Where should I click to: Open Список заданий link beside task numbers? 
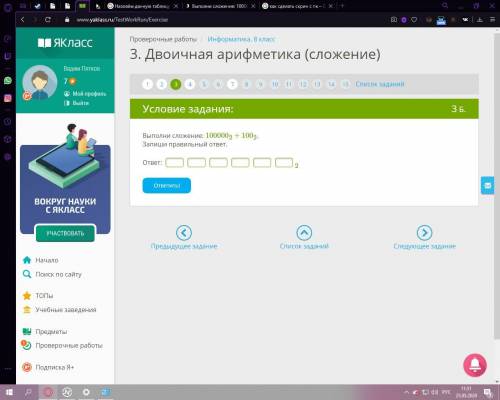point(380,84)
